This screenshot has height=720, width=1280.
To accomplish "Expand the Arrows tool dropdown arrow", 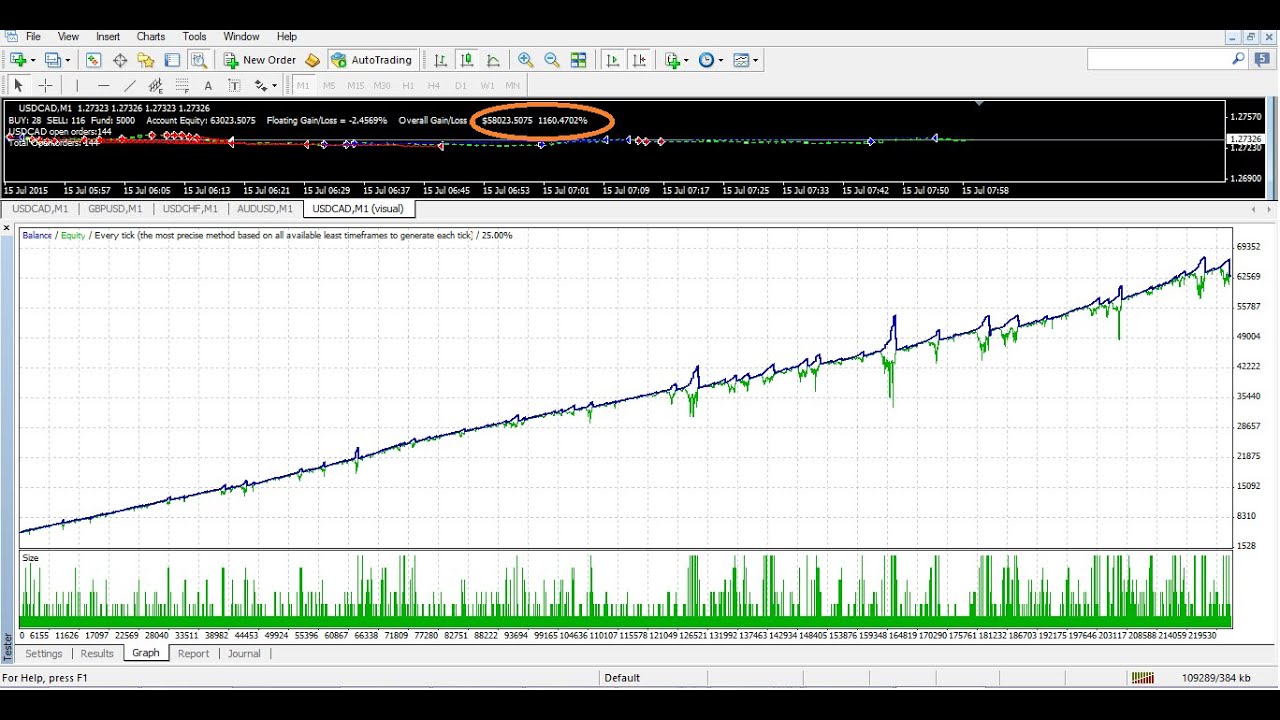I will coord(275,86).
